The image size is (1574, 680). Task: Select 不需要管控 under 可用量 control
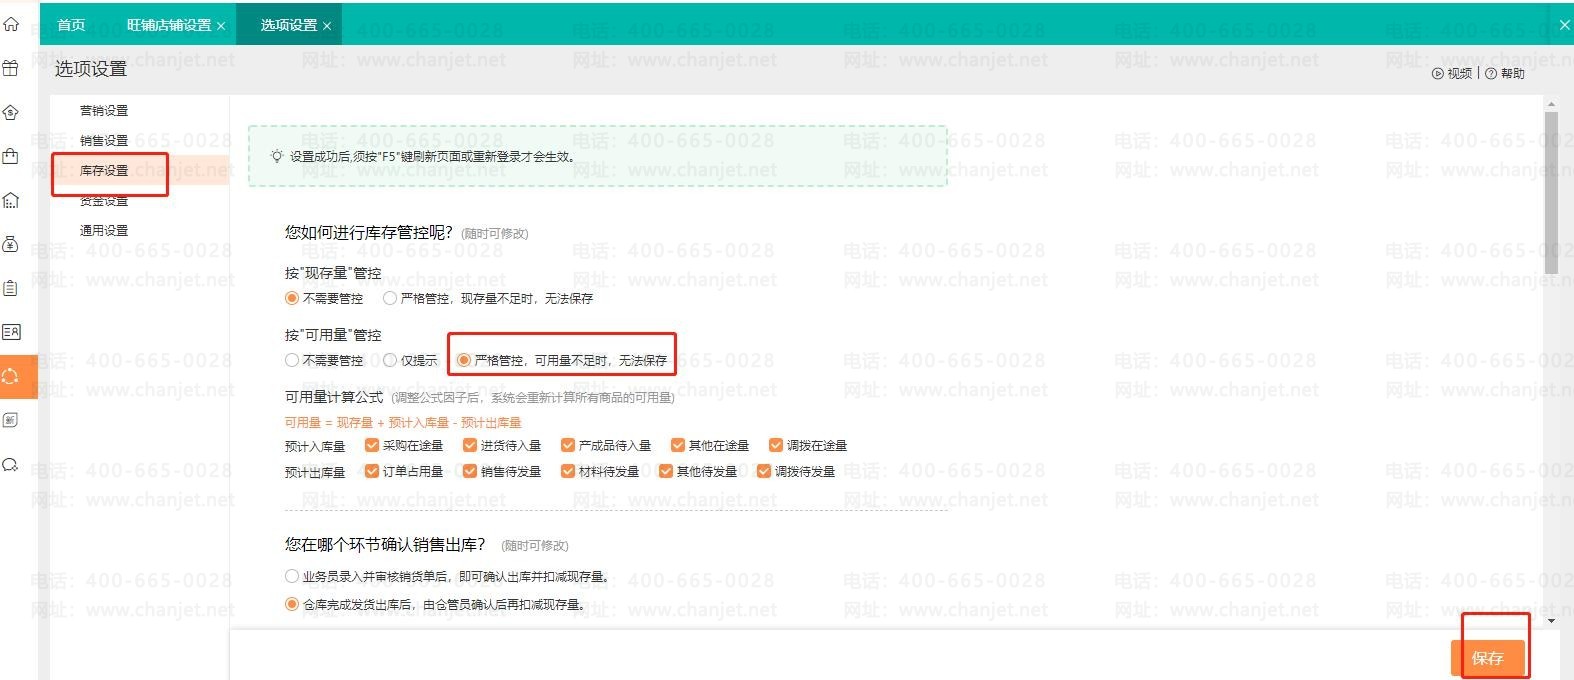tap(292, 360)
